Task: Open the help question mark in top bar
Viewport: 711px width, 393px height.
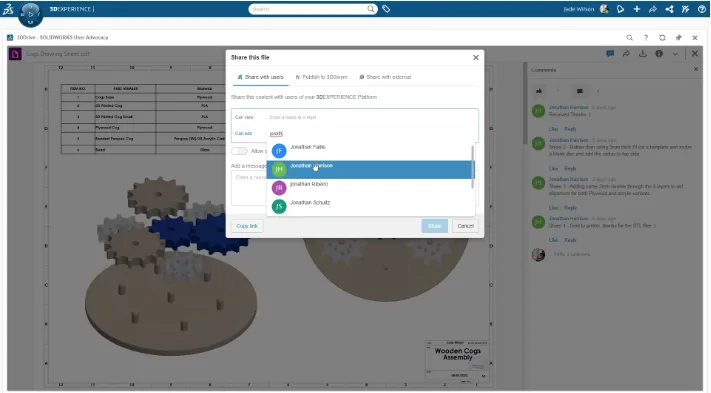Action: 701,9
